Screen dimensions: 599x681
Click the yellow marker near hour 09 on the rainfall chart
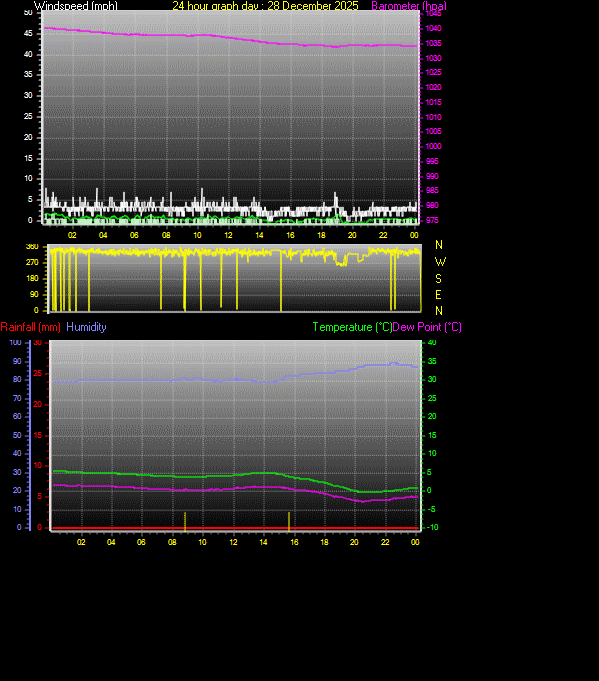coord(185,522)
